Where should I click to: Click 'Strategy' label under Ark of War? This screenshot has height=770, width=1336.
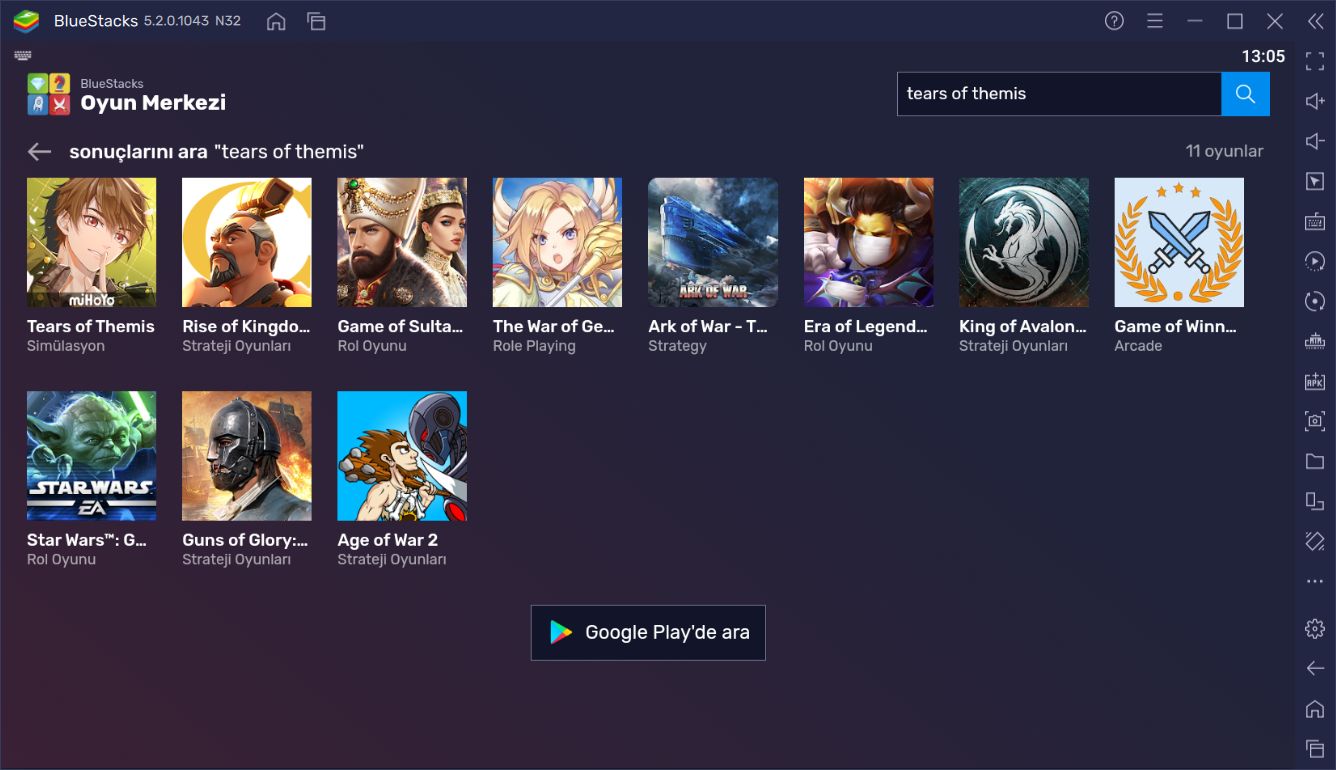tap(677, 346)
